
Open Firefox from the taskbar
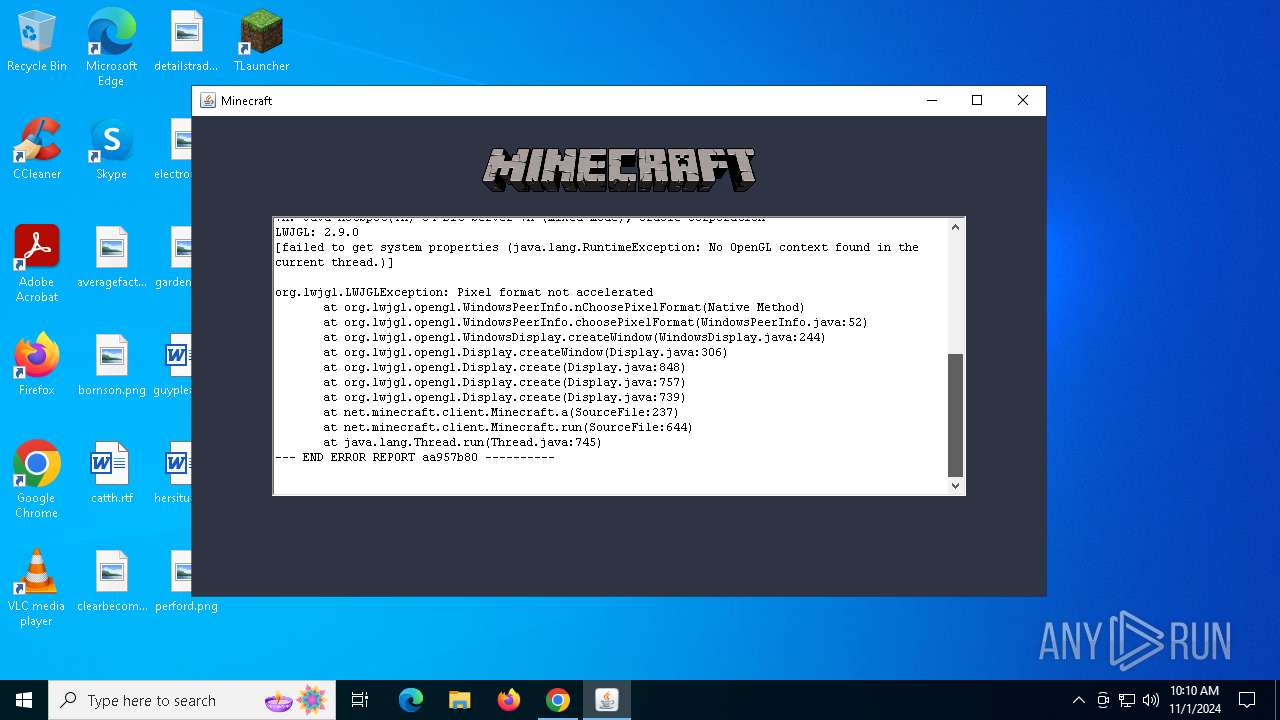508,700
